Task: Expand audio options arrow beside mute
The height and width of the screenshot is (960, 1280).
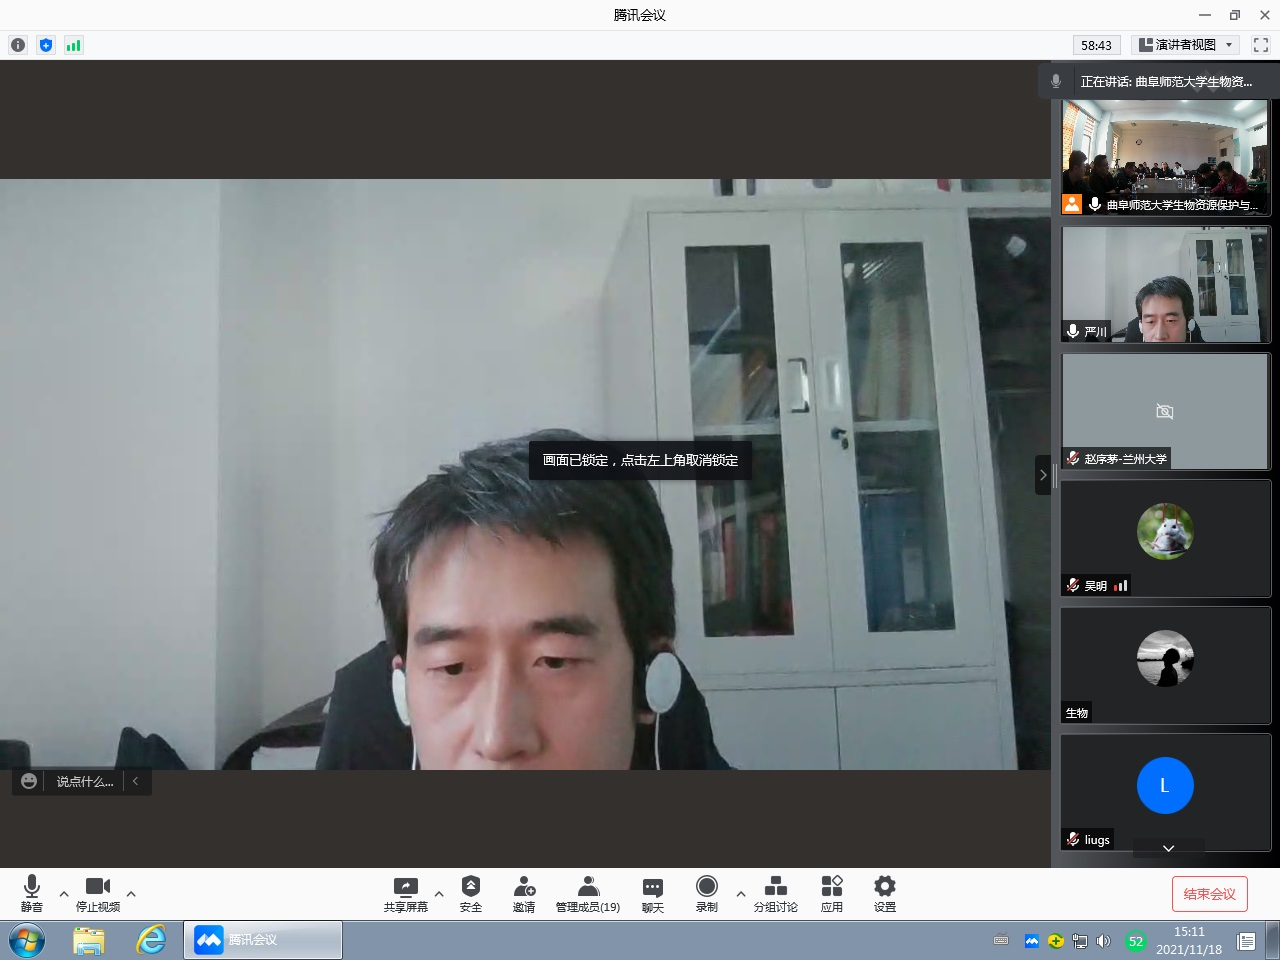Action: [64, 894]
